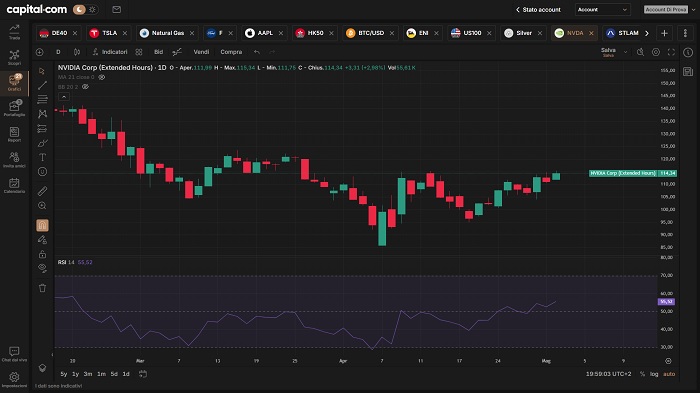
Task: Open the info panel icon
Action: pos(688,52)
